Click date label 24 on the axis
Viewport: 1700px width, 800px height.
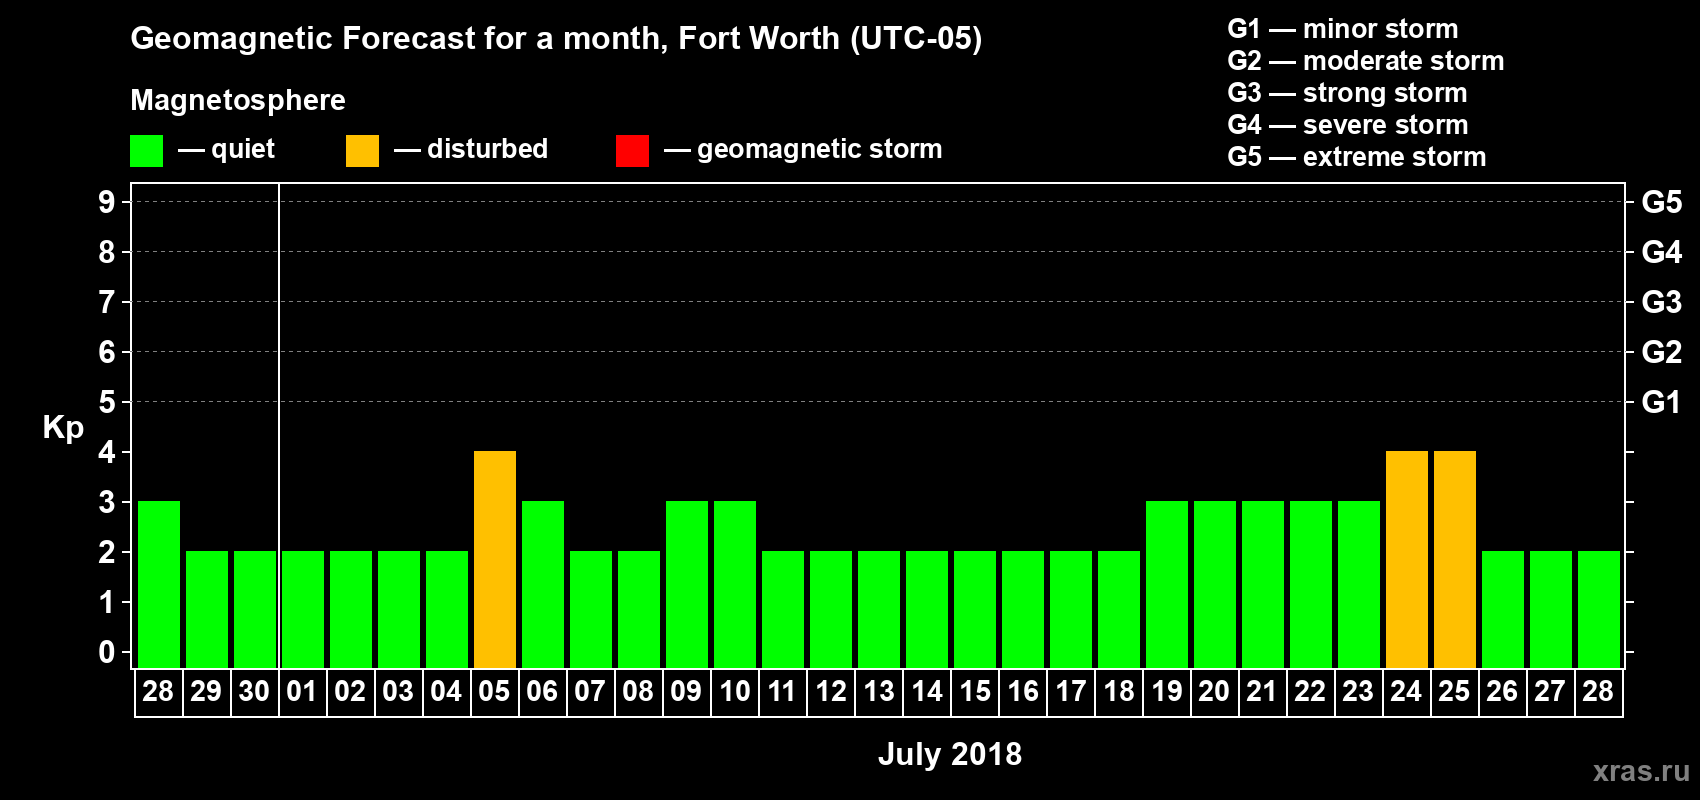tap(1406, 692)
